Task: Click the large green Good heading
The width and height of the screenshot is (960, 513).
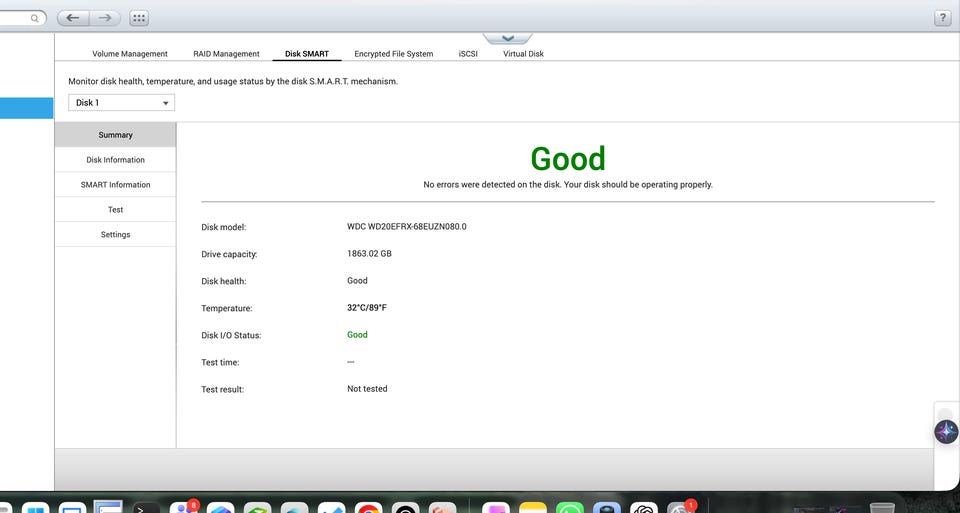Action: (x=568, y=159)
